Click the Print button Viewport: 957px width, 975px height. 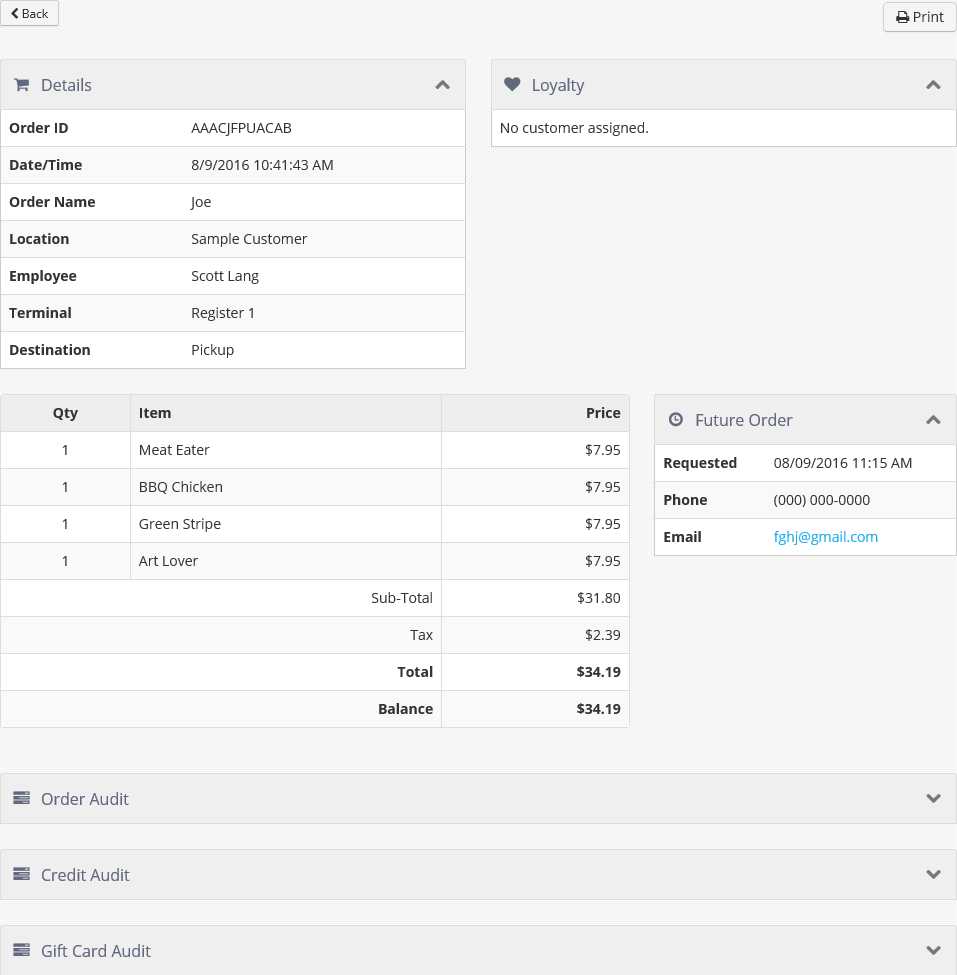pos(919,17)
